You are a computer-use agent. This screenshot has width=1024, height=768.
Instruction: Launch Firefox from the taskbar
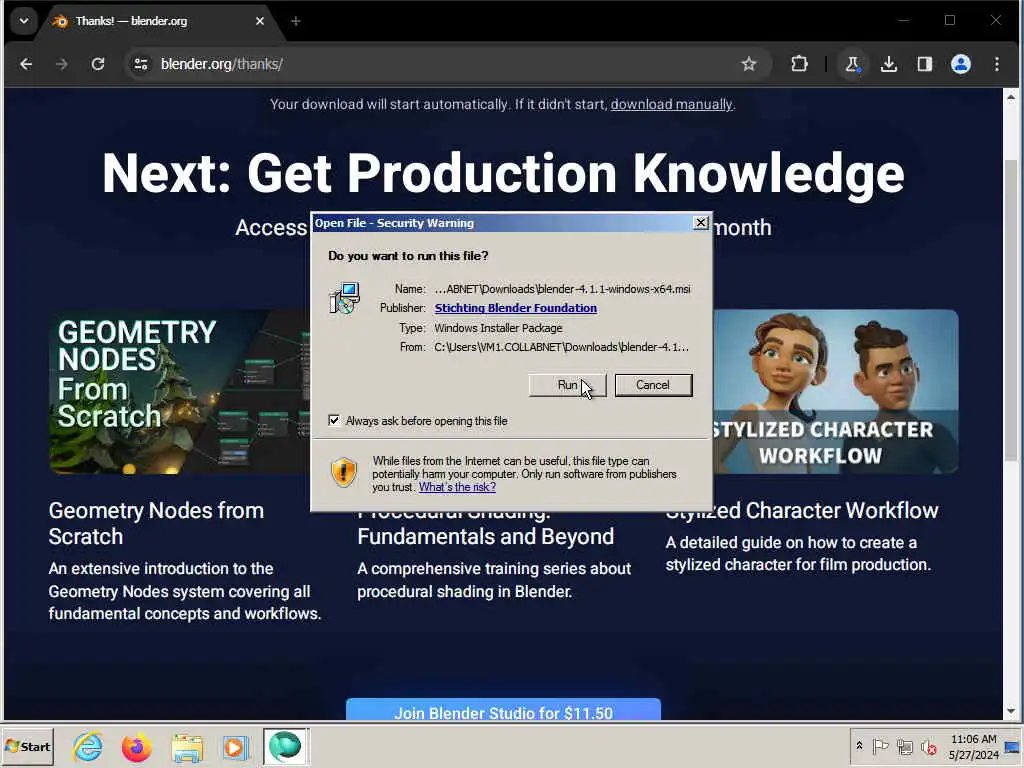(136, 746)
